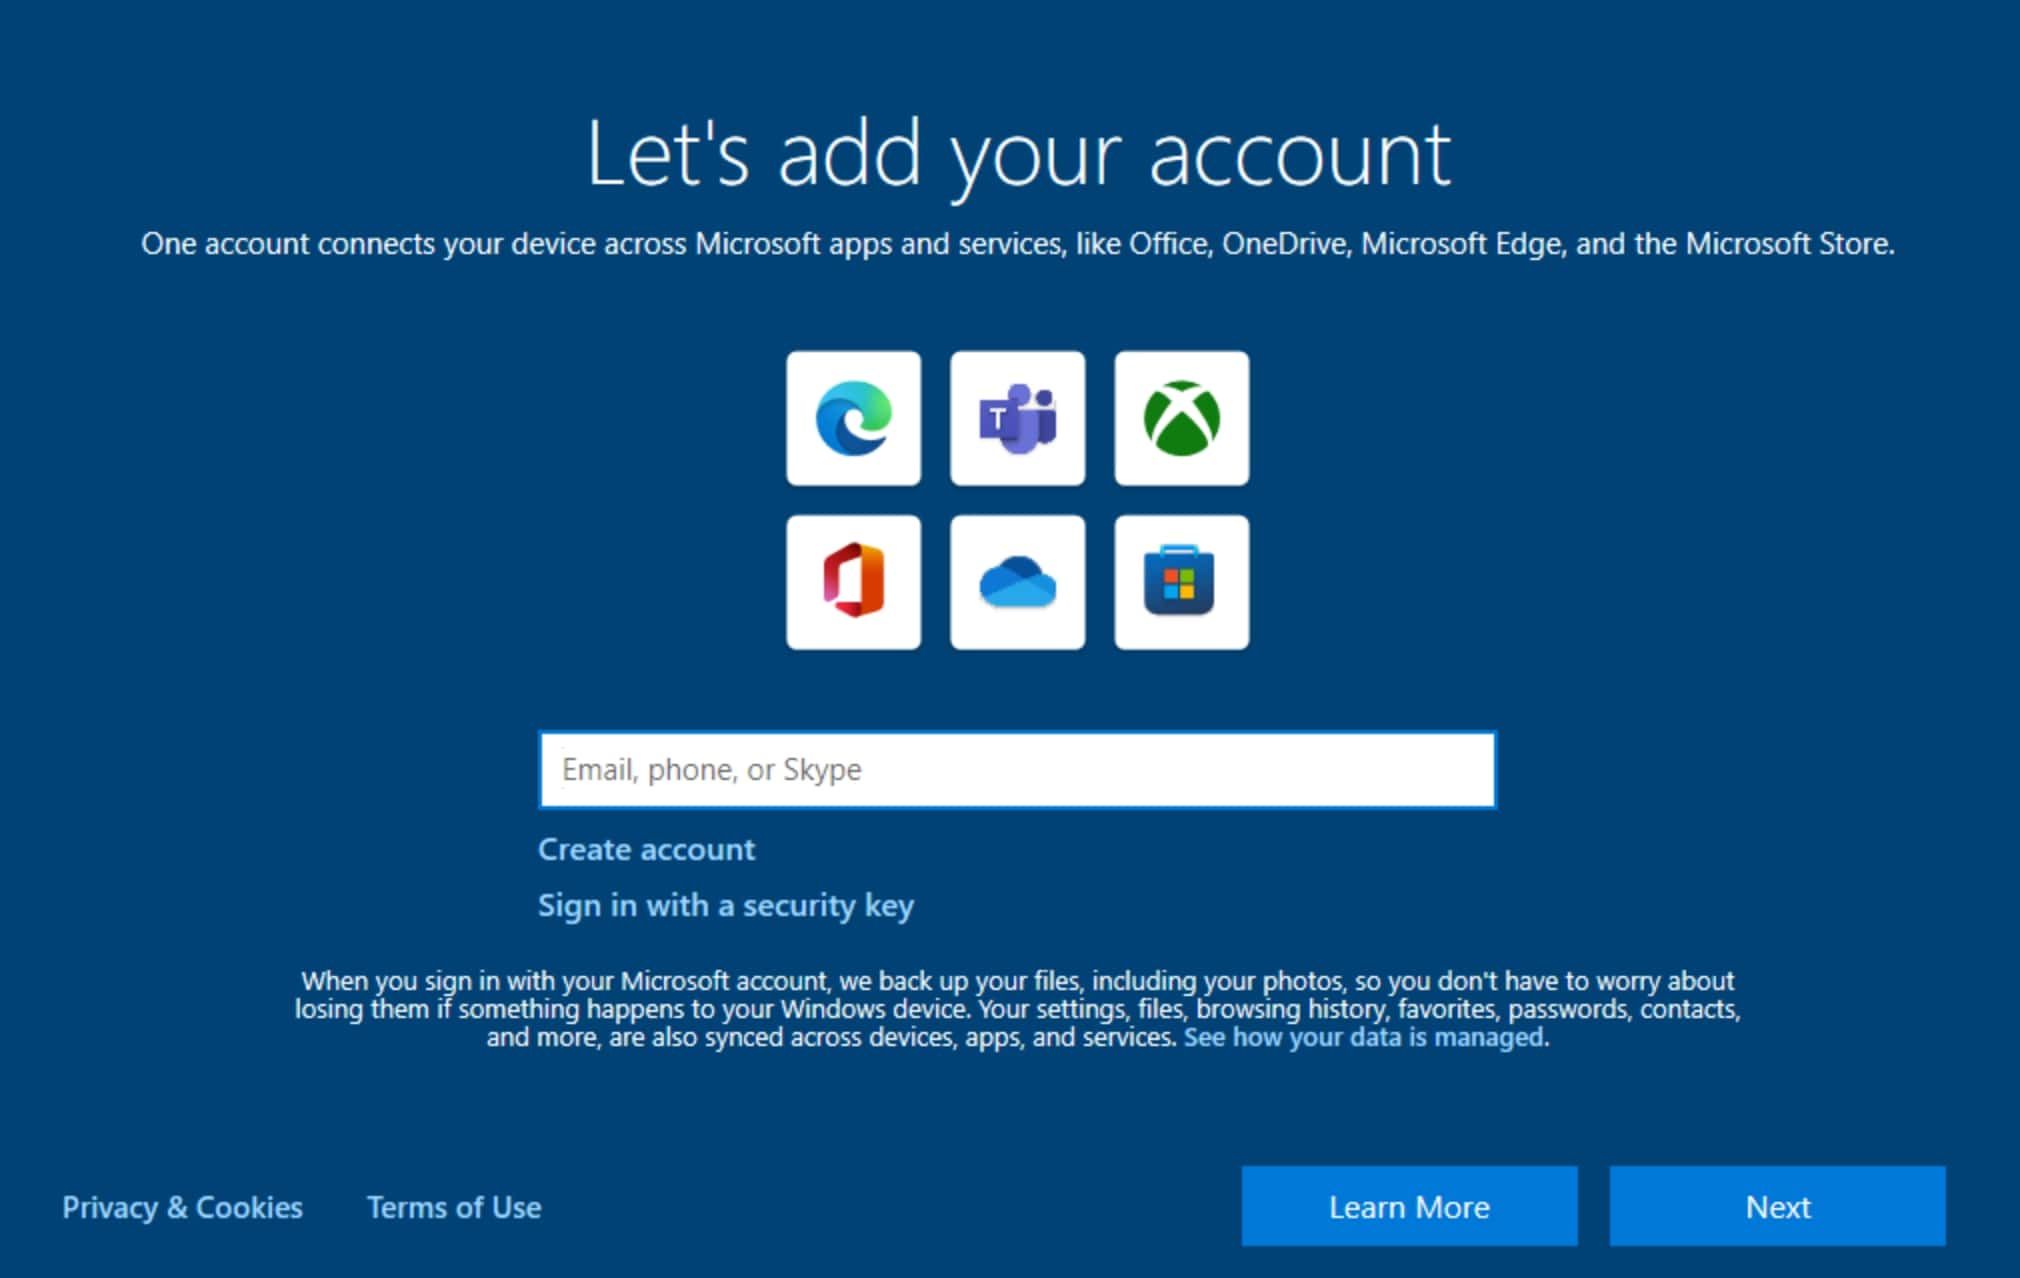Click the Privacy & Cookies link
The image size is (2020, 1278).
[186, 1208]
